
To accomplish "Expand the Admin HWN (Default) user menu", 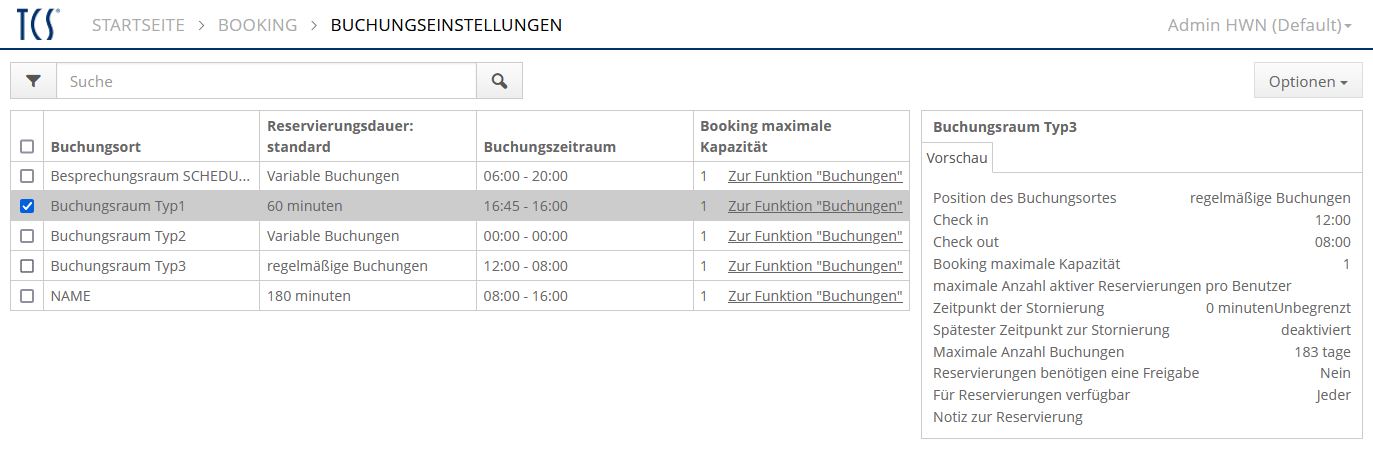I will (1259, 25).
